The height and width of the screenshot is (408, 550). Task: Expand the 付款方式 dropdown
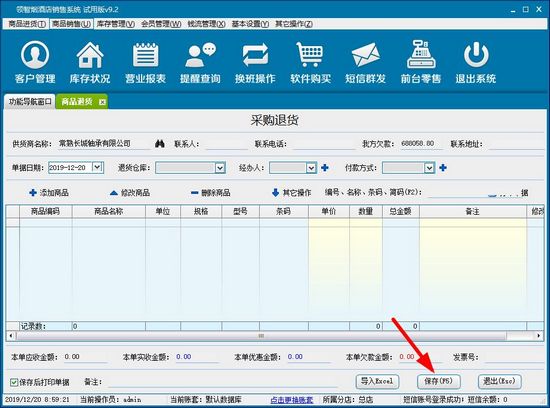(x=430, y=168)
